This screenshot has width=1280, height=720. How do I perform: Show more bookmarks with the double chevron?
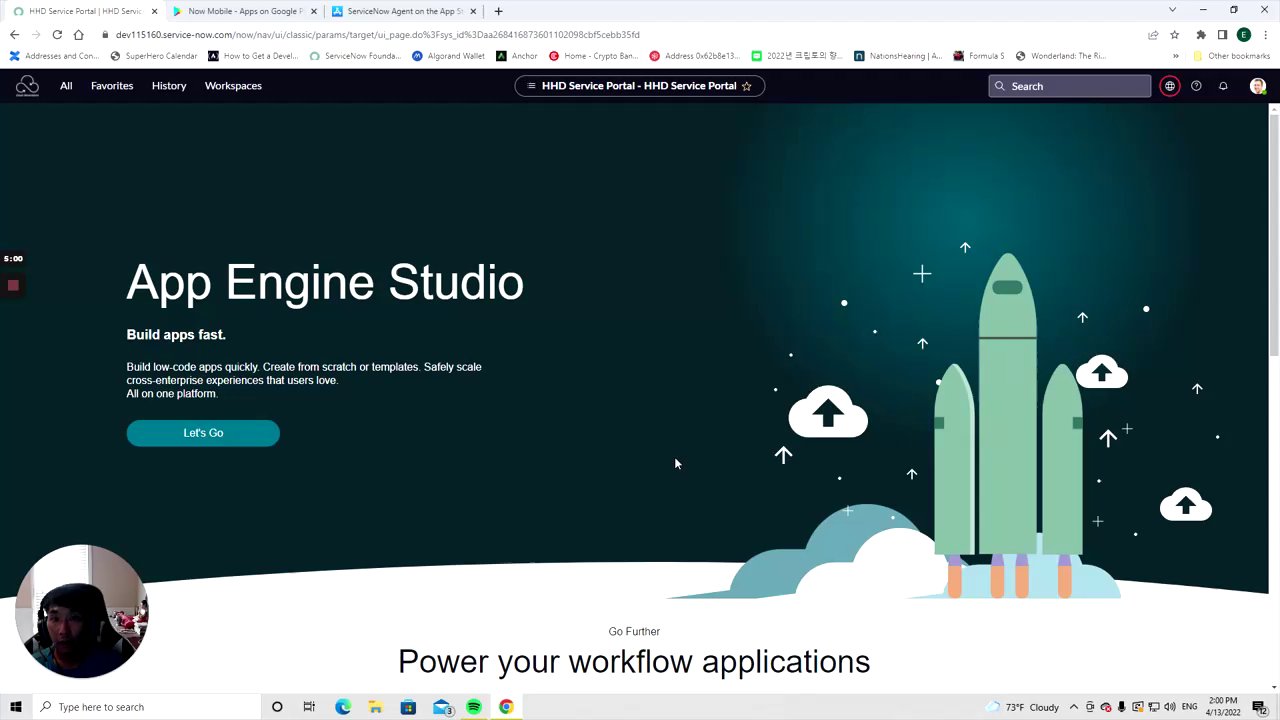pos(1175,56)
